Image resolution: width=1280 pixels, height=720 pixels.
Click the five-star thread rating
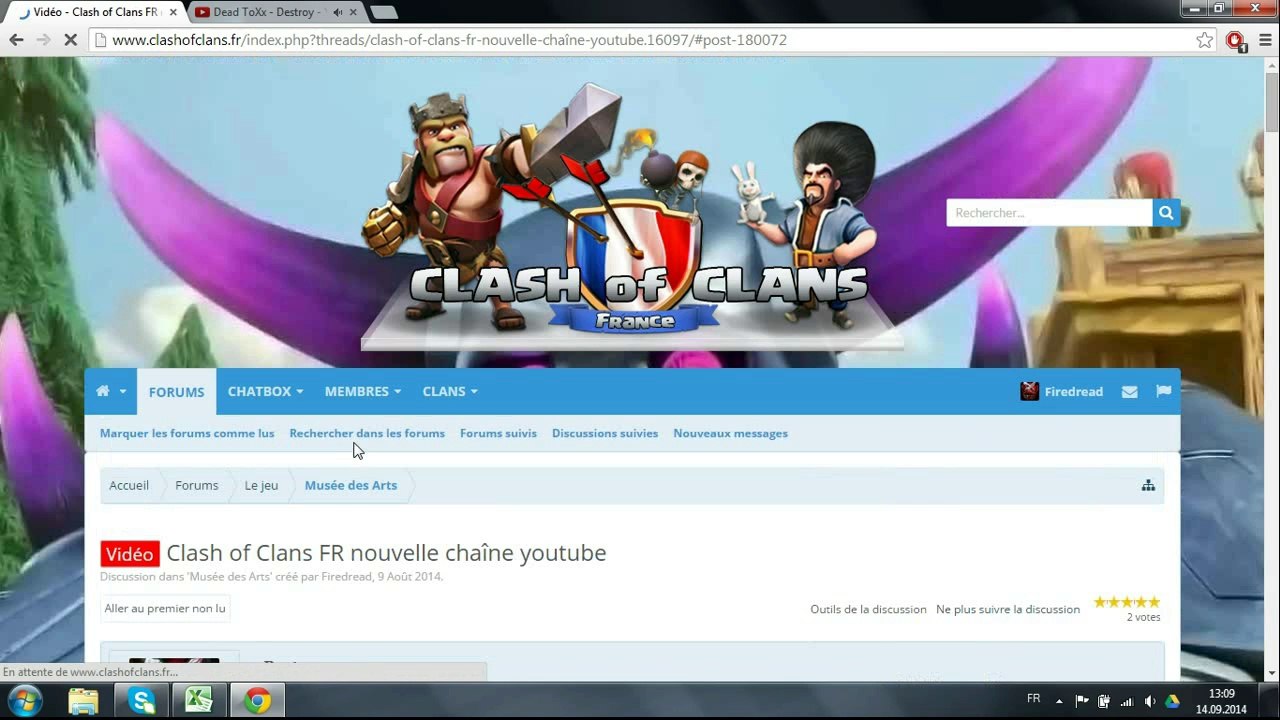(1127, 602)
